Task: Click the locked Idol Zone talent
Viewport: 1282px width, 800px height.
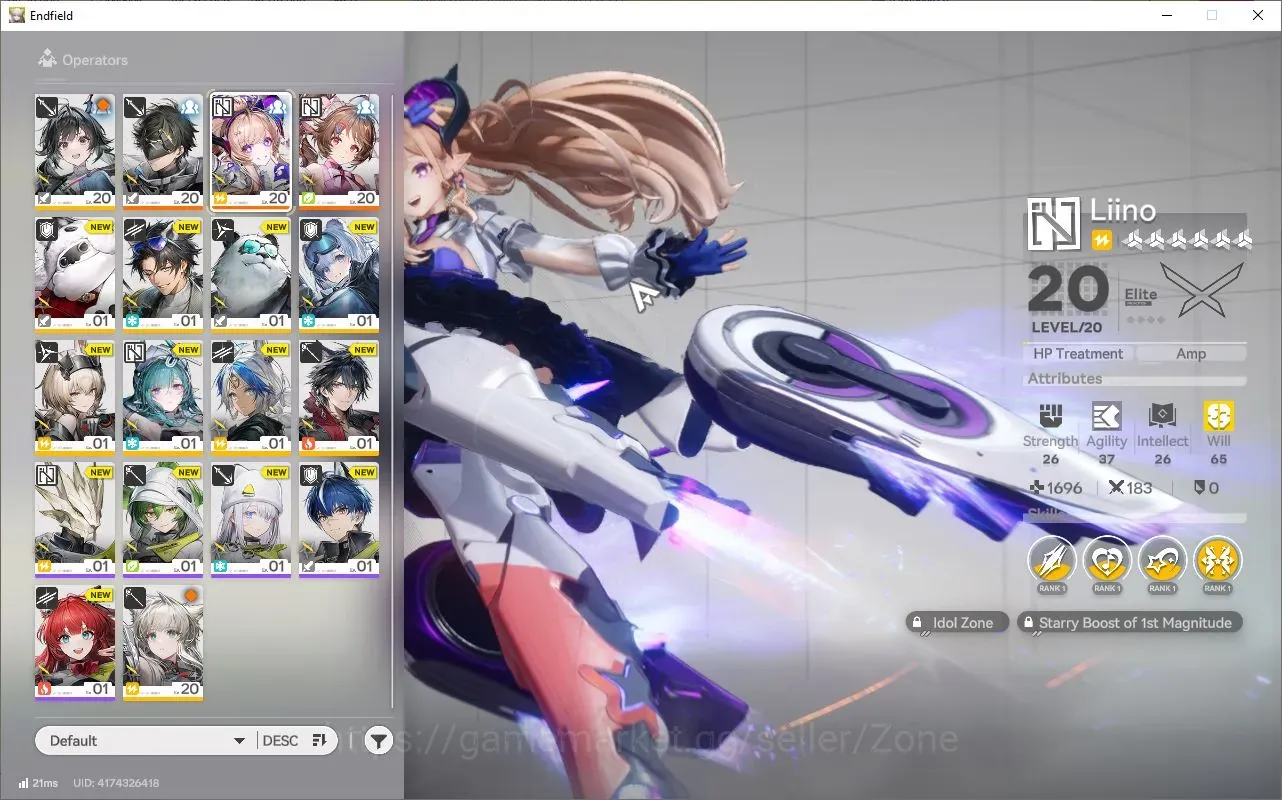Action: tap(956, 622)
